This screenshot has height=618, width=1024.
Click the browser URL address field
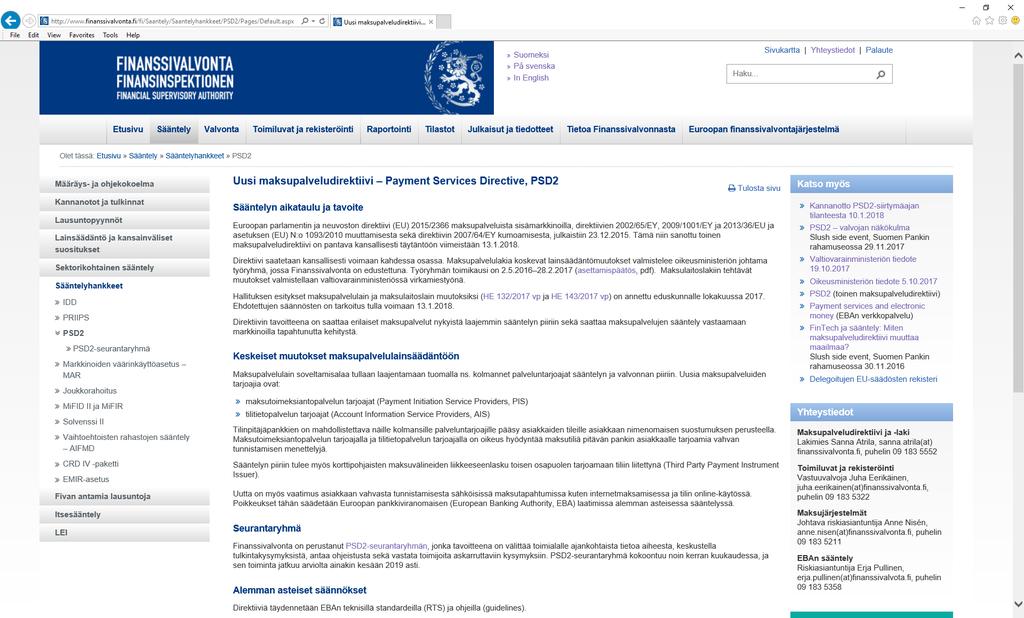(x=173, y=21)
